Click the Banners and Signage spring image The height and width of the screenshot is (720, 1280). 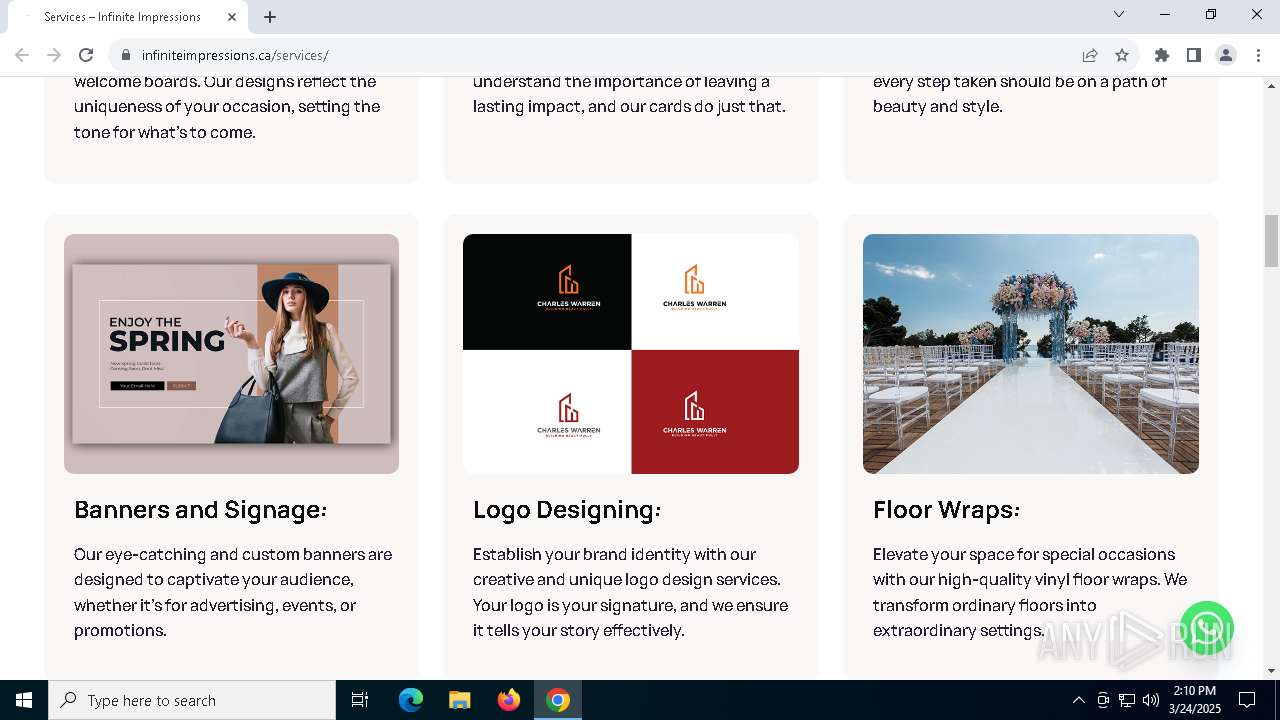point(231,354)
